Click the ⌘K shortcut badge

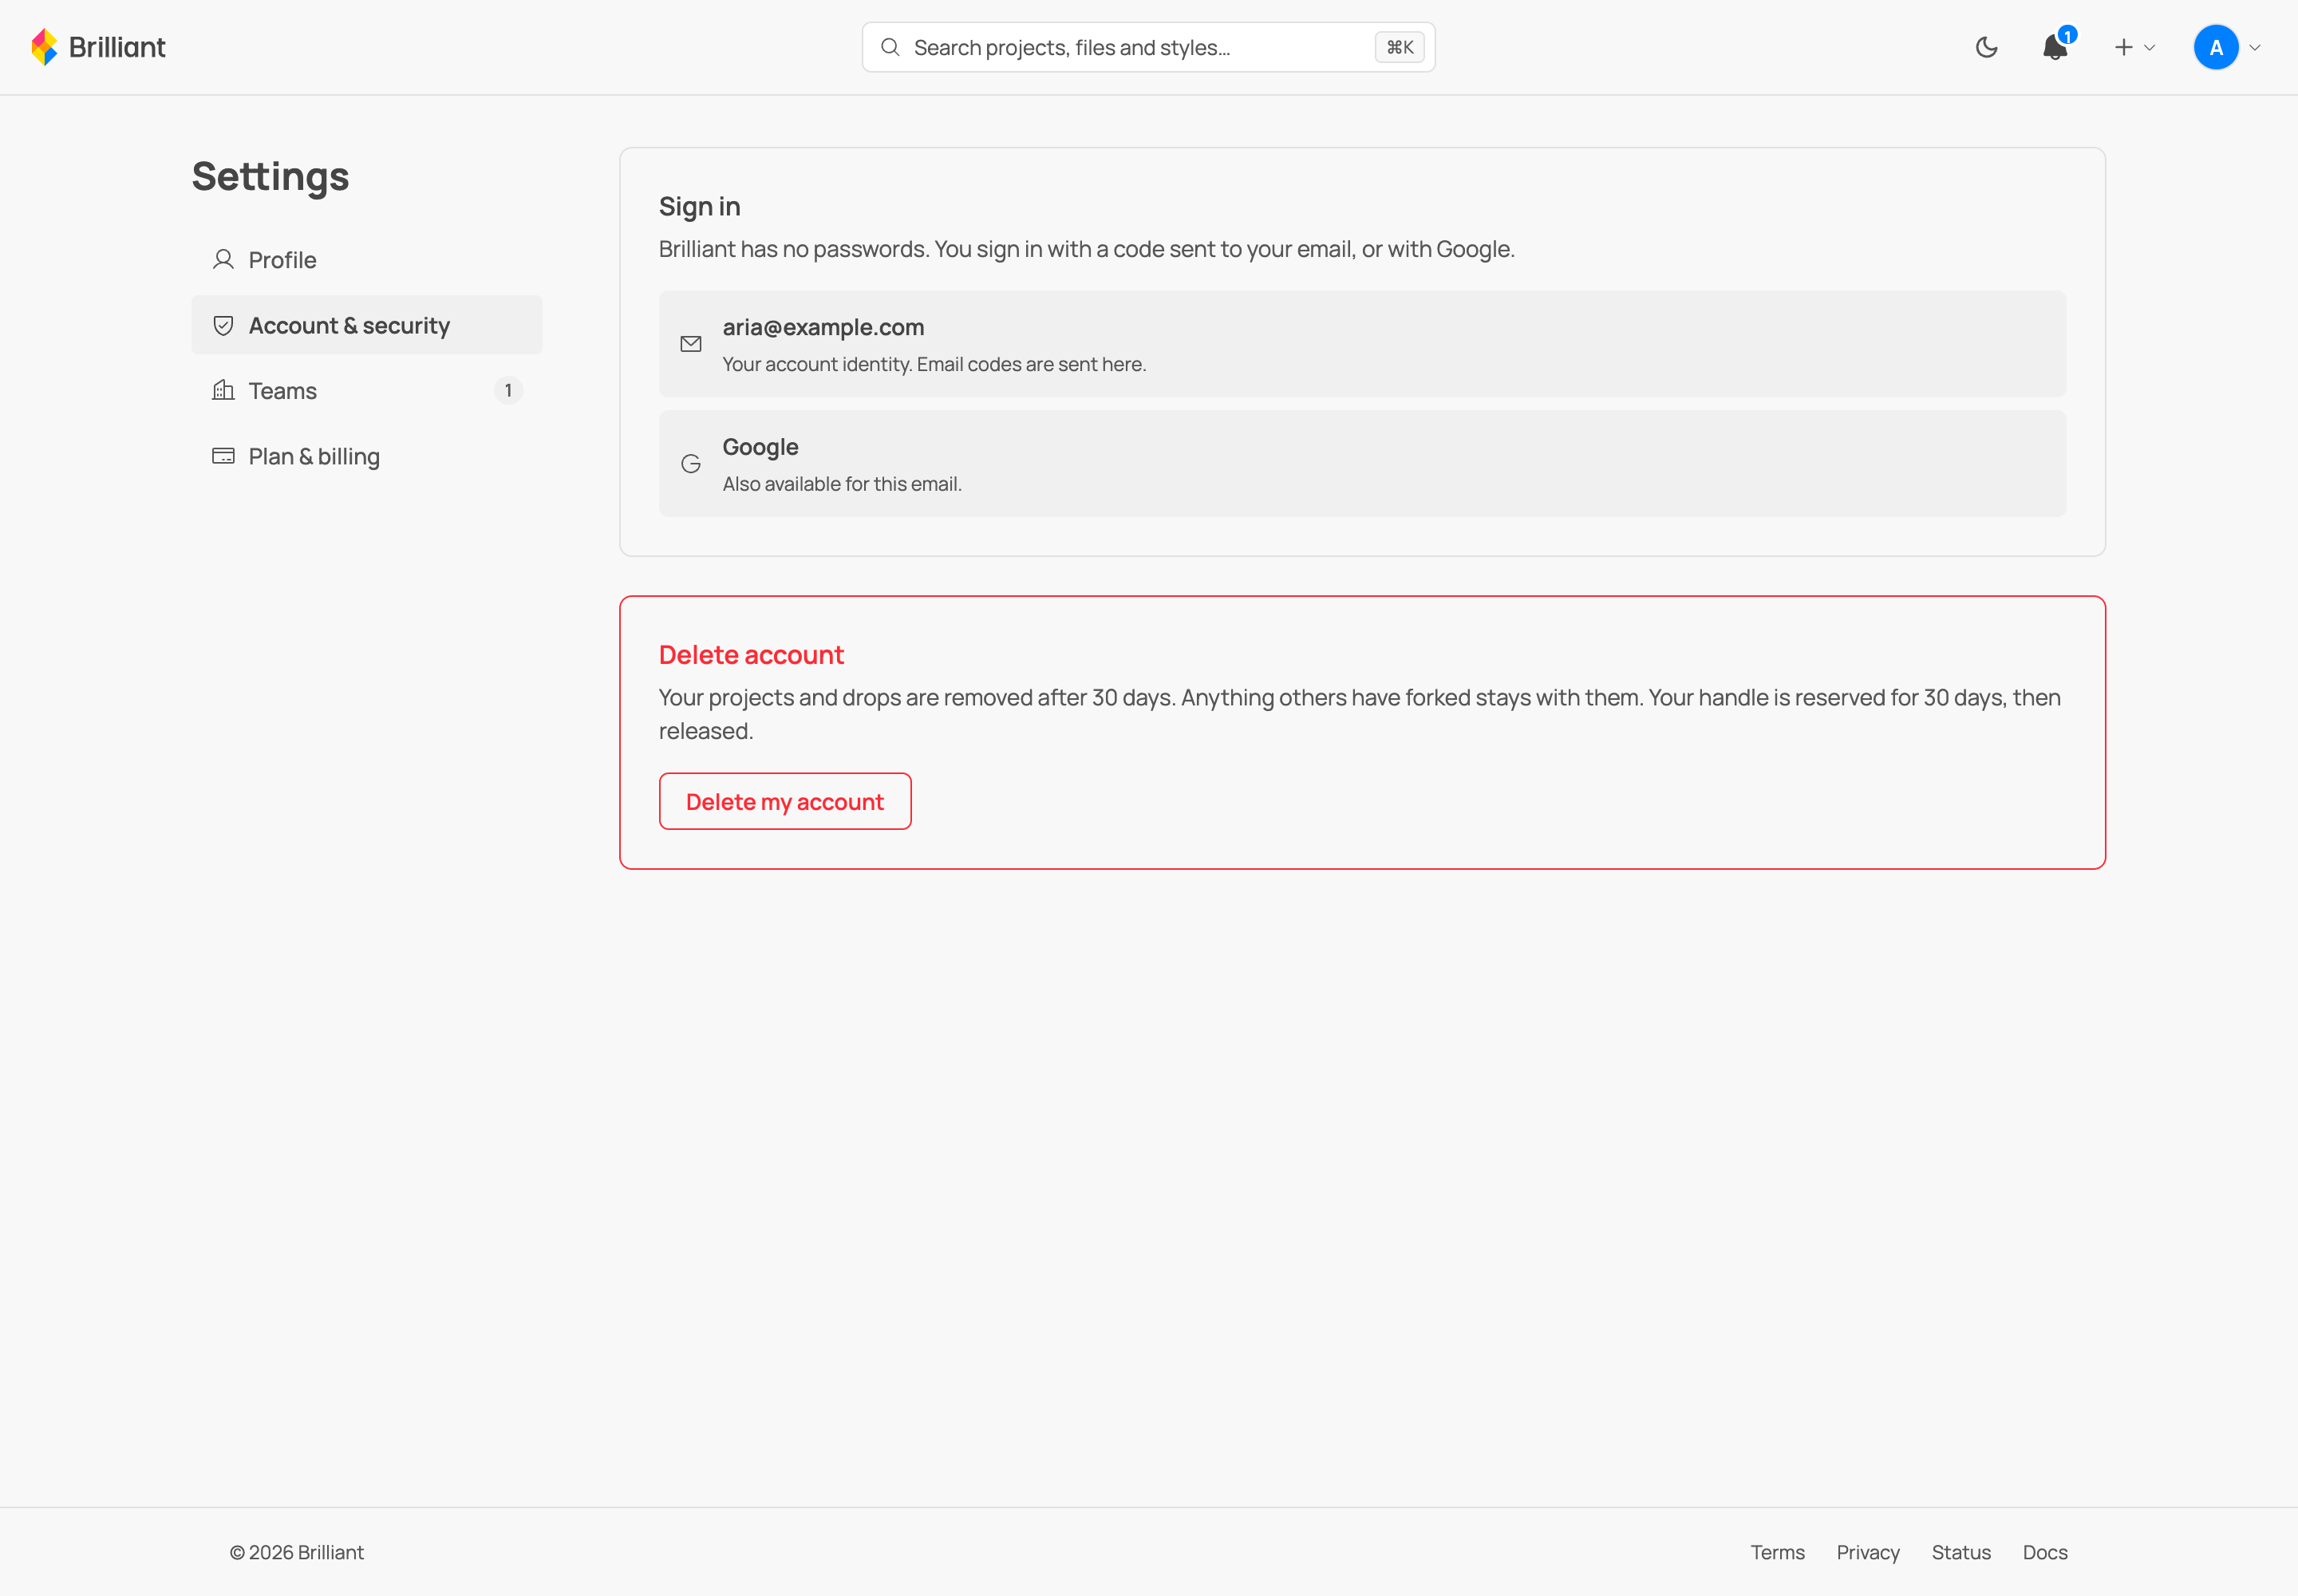(x=1399, y=47)
